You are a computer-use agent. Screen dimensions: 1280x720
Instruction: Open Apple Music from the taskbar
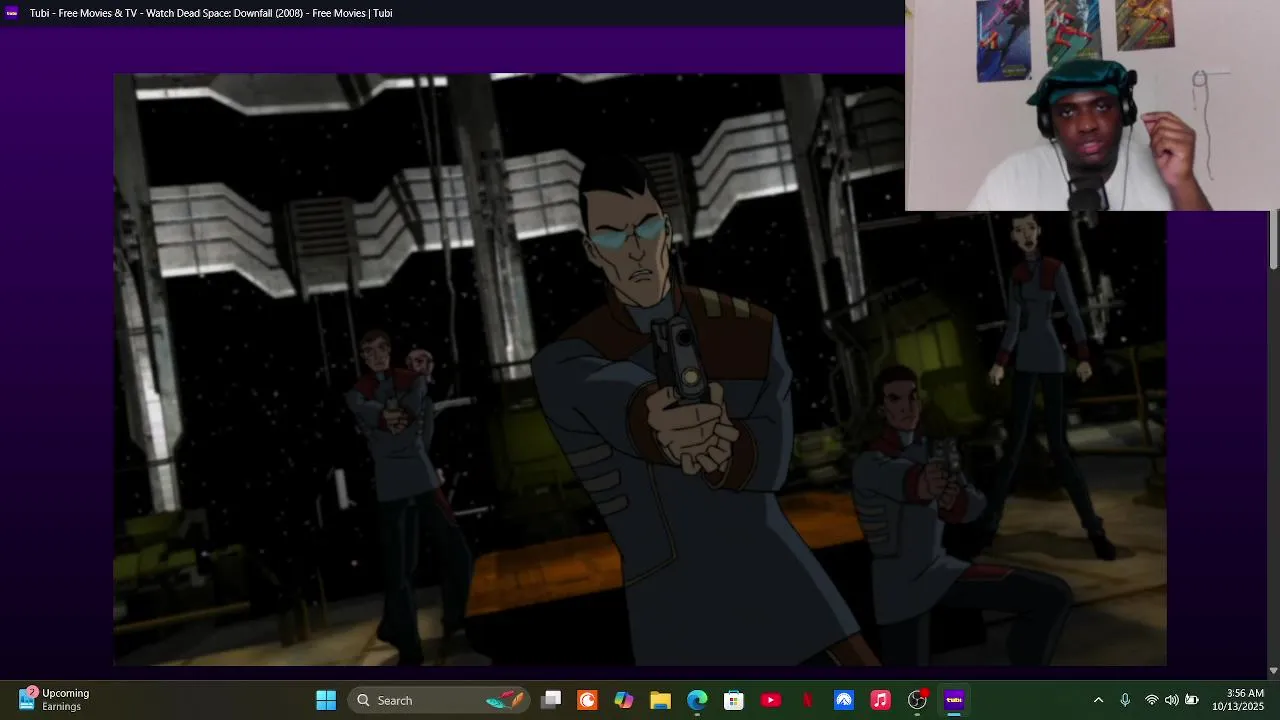[x=880, y=700]
